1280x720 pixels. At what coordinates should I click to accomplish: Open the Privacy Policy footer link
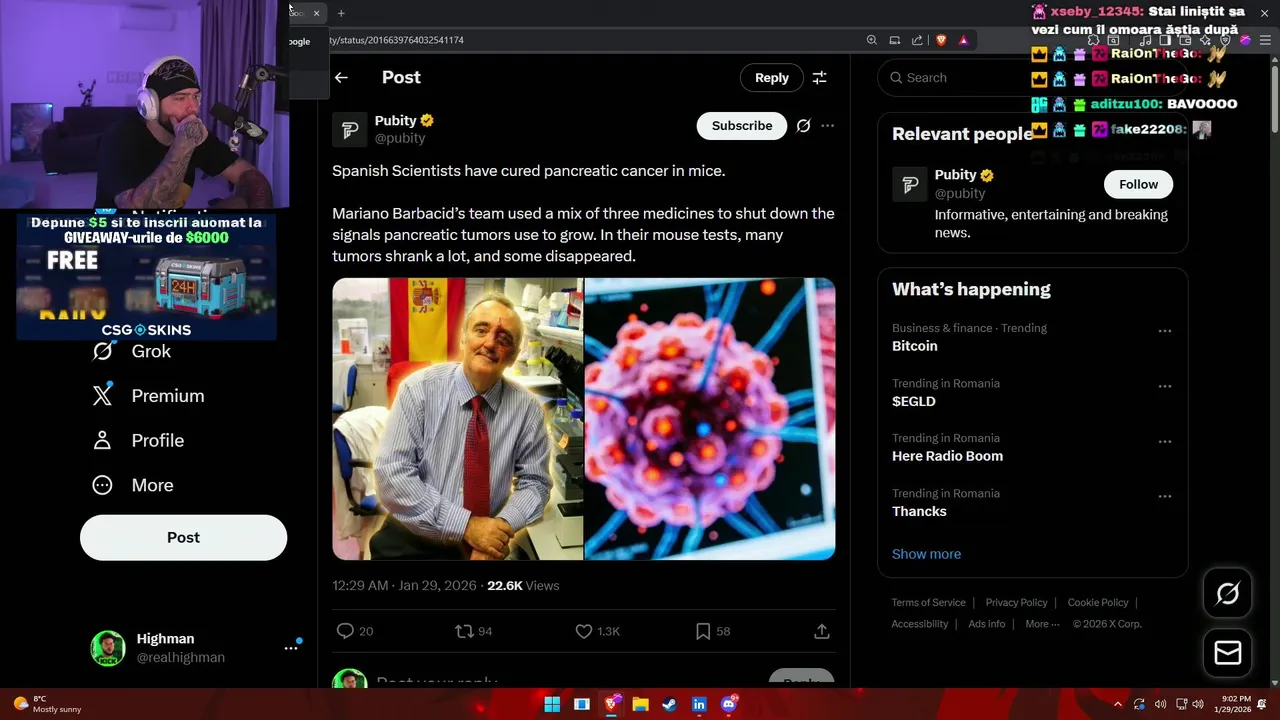point(1016,602)
